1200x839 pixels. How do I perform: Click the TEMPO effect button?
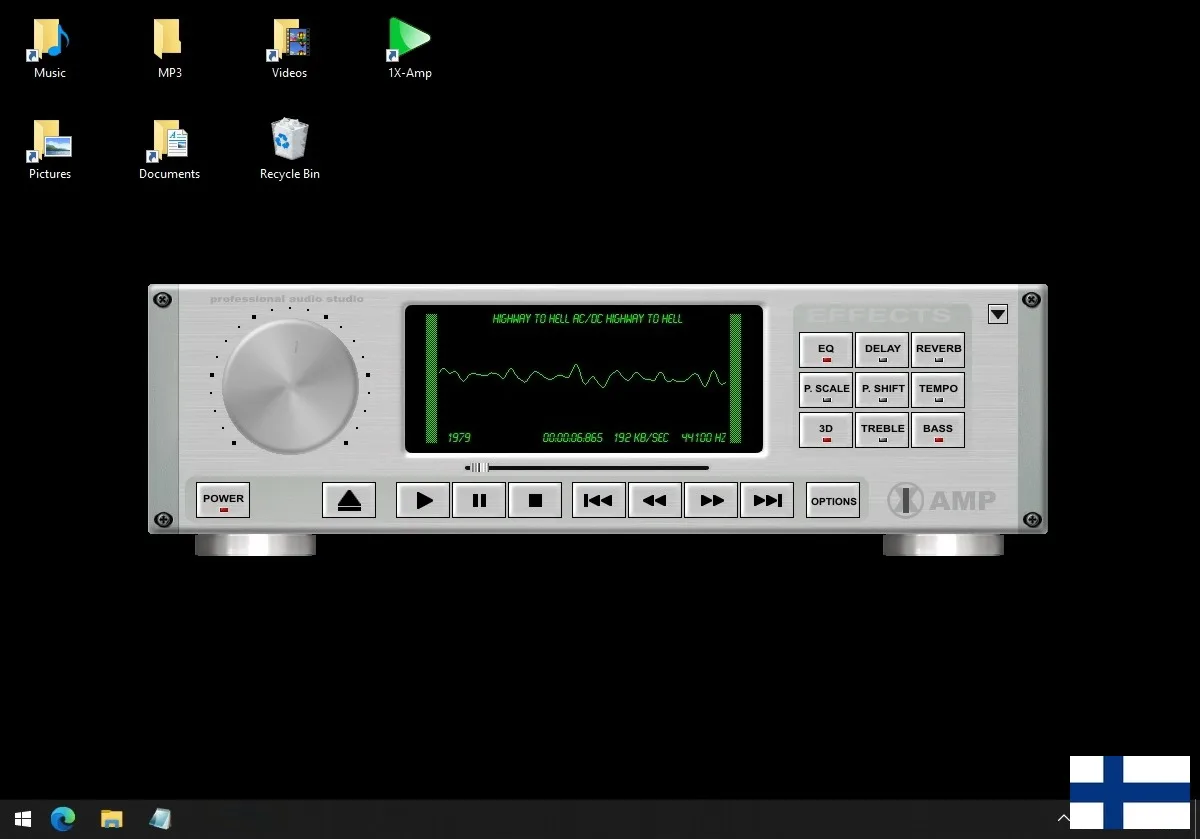click(938, 391)
